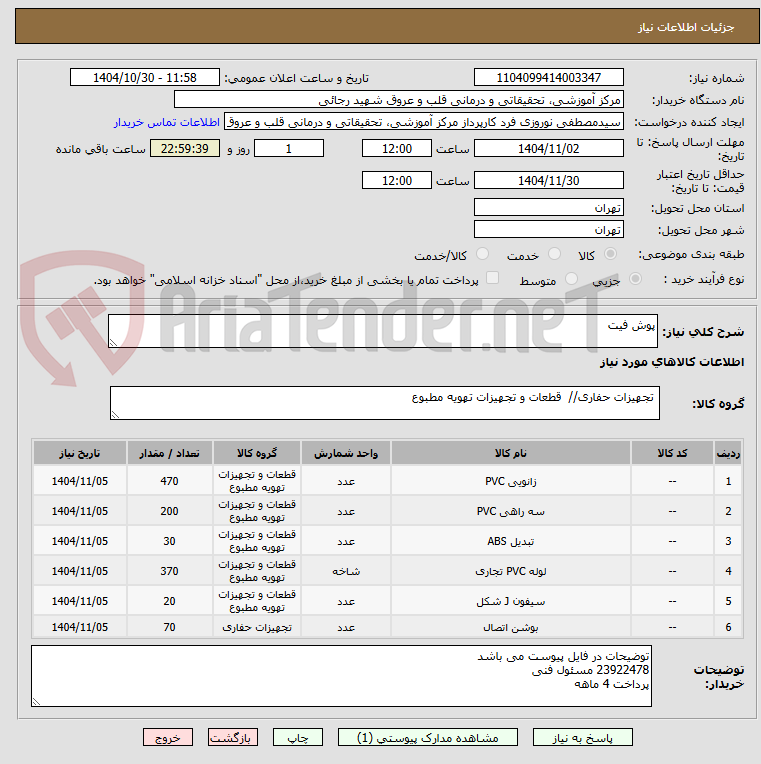The image size is (761, 764).
Task: Click the response deadline date 1404/11/02
Action: pyautogui.click(x=549, y=148)
